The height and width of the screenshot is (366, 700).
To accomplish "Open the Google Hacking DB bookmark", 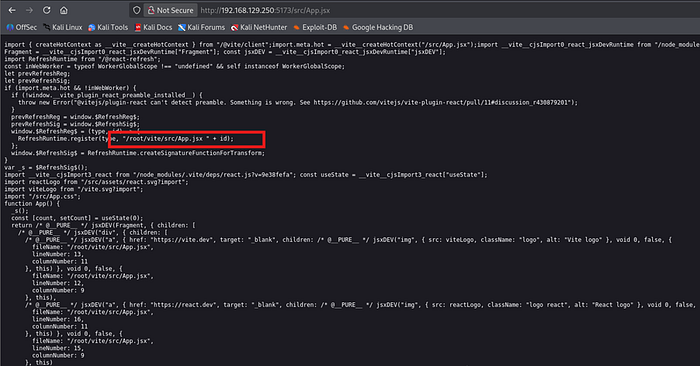I will click(378, 27).
